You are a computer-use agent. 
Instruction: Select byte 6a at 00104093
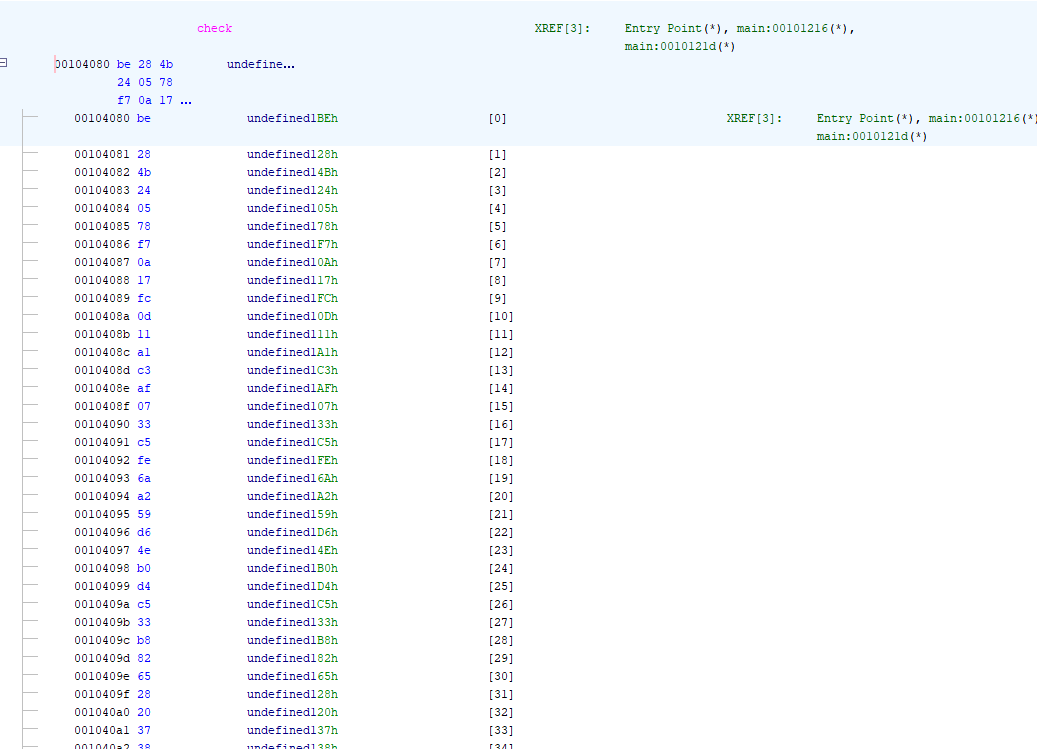coord(144,478)
